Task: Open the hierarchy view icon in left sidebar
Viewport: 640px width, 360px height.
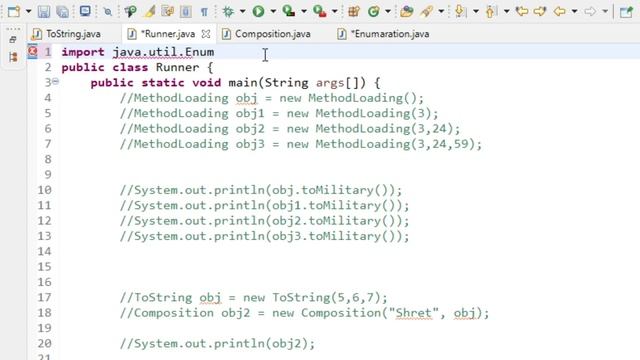Action: pos(13,57)
